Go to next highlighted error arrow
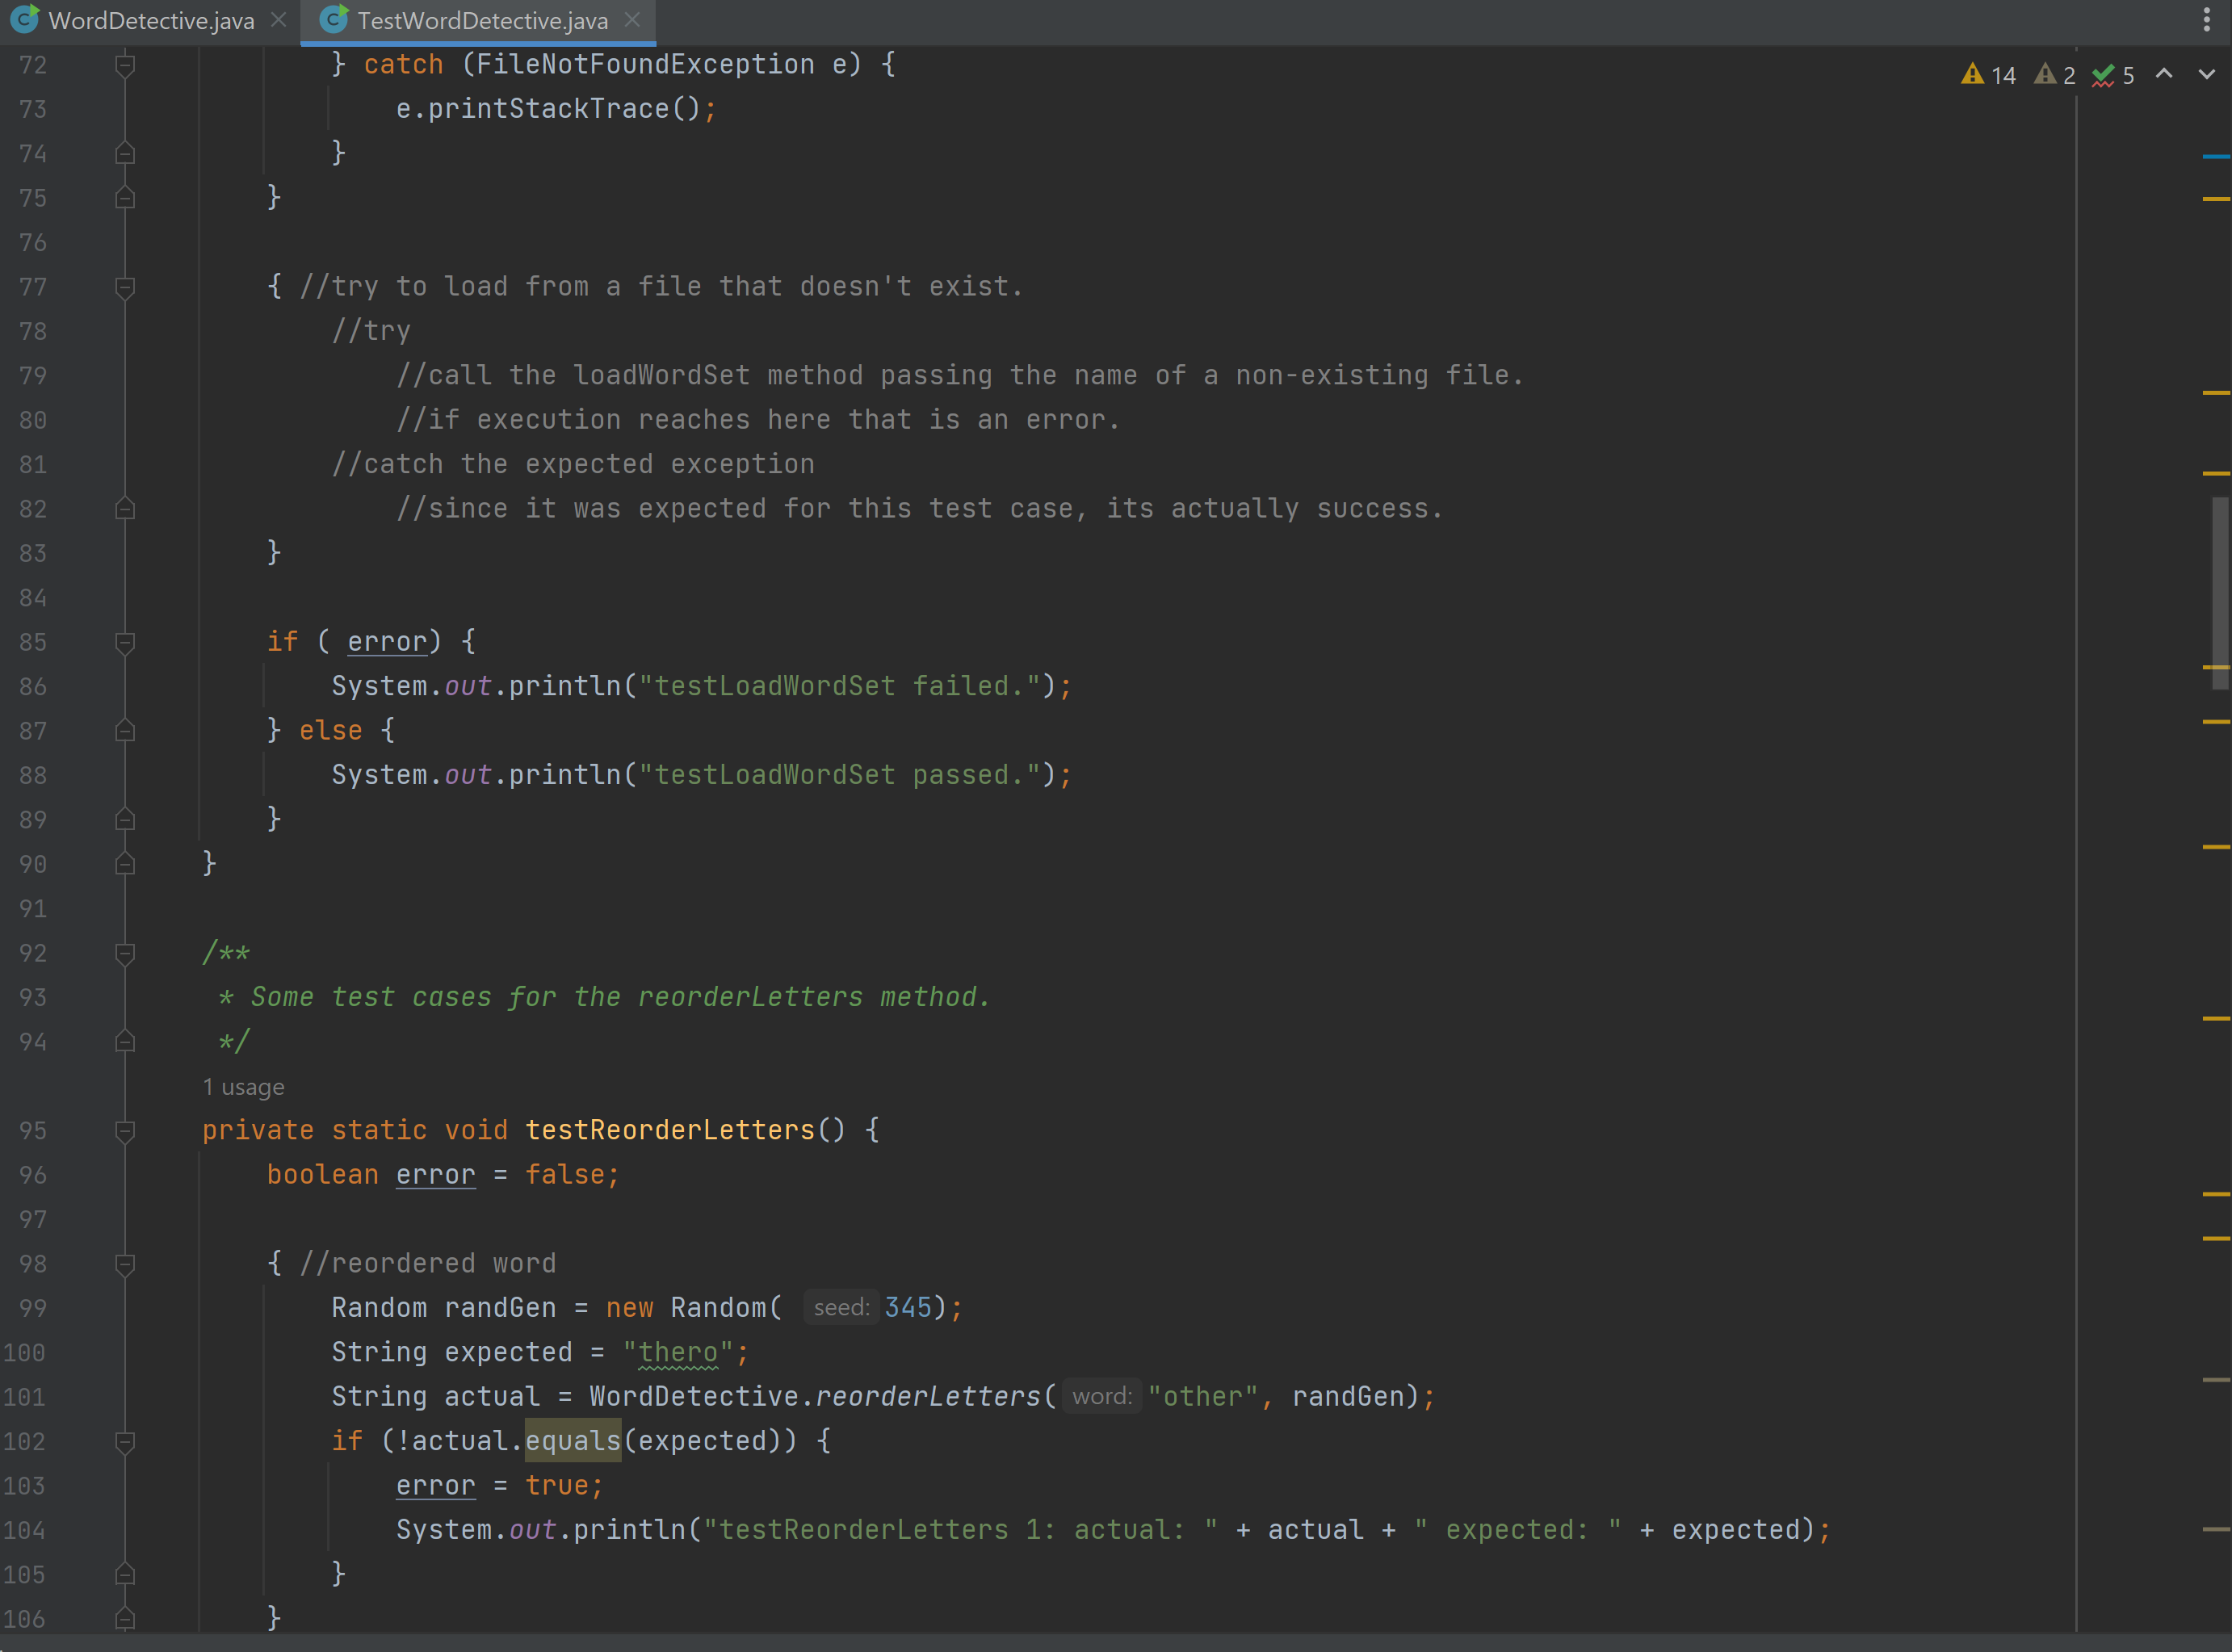Image resolution: width=2232 pixels, height=1652 pixels. (x=2206, y=74)
